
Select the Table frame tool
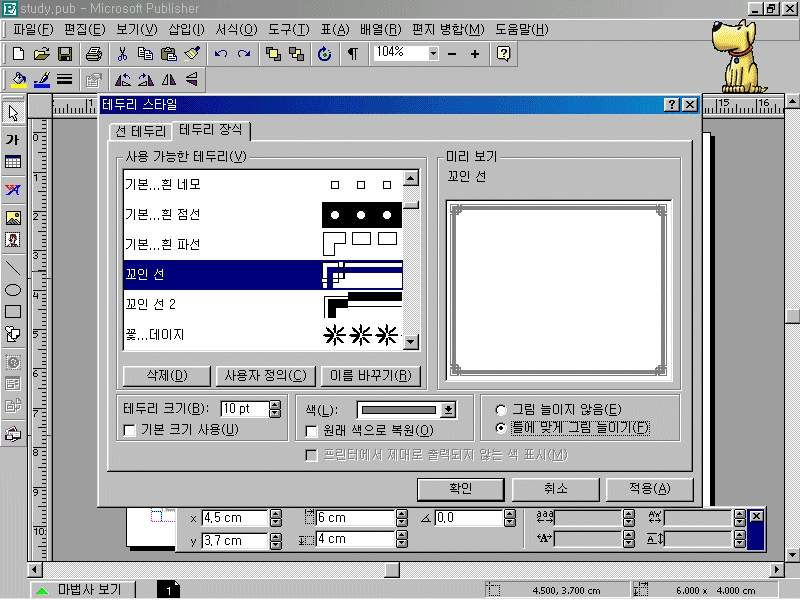pyautogui.click(x=13, y=163)
